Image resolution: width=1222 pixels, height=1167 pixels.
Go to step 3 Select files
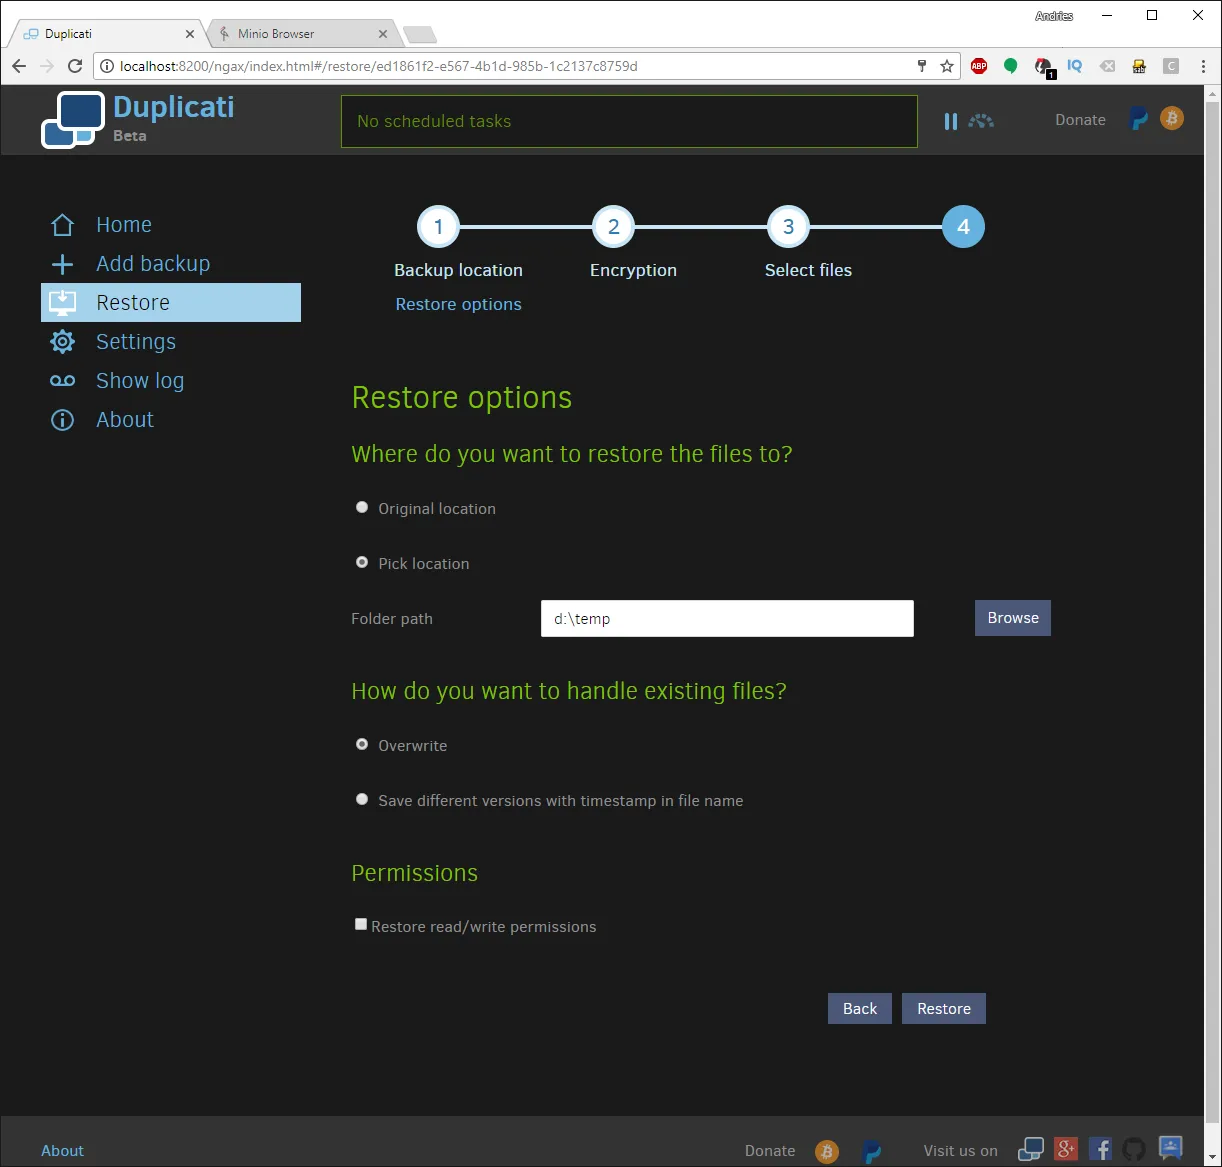pos(788,227)
